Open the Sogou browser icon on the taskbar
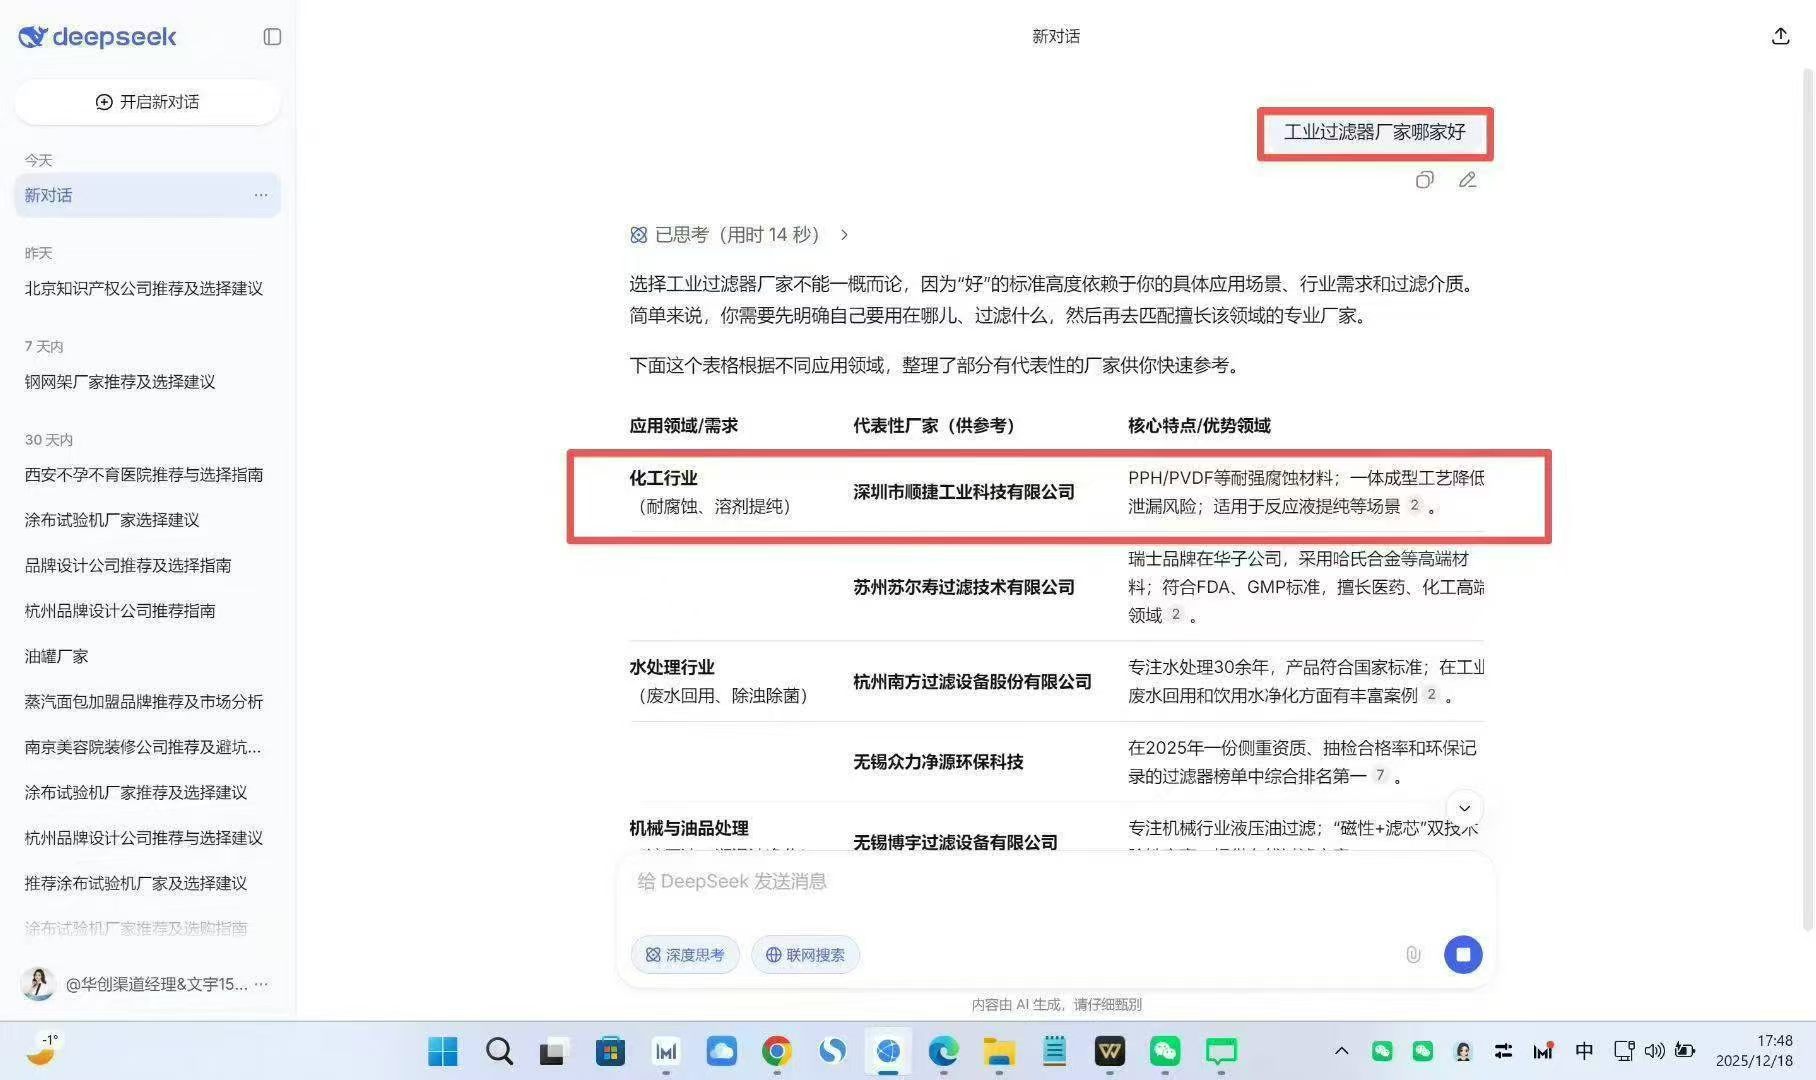The width and height of the screenshot is (1816, 1080). click(x=832, y=1051)
